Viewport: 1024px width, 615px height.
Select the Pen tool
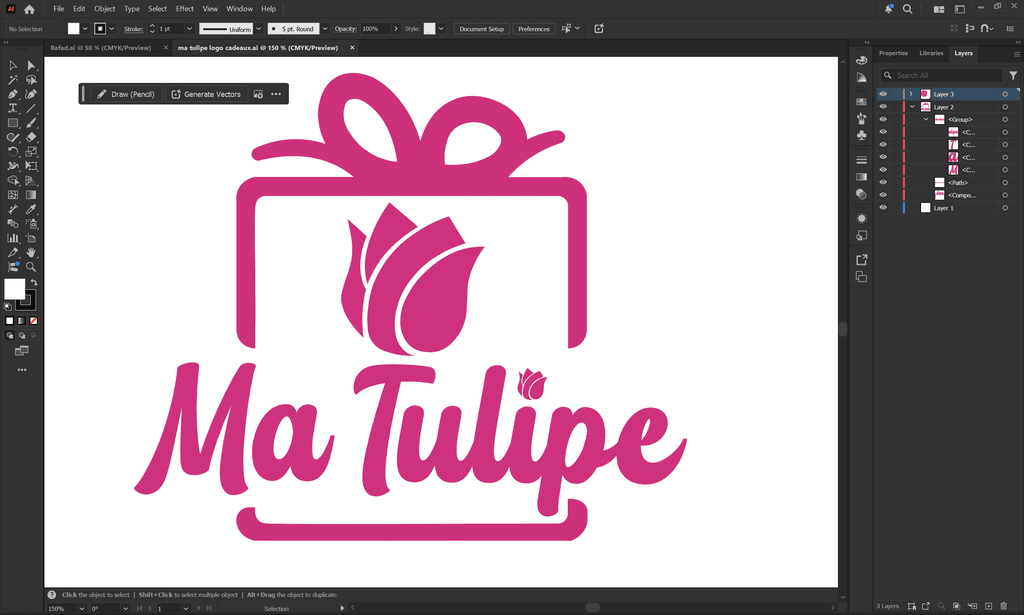coord(12,94)
